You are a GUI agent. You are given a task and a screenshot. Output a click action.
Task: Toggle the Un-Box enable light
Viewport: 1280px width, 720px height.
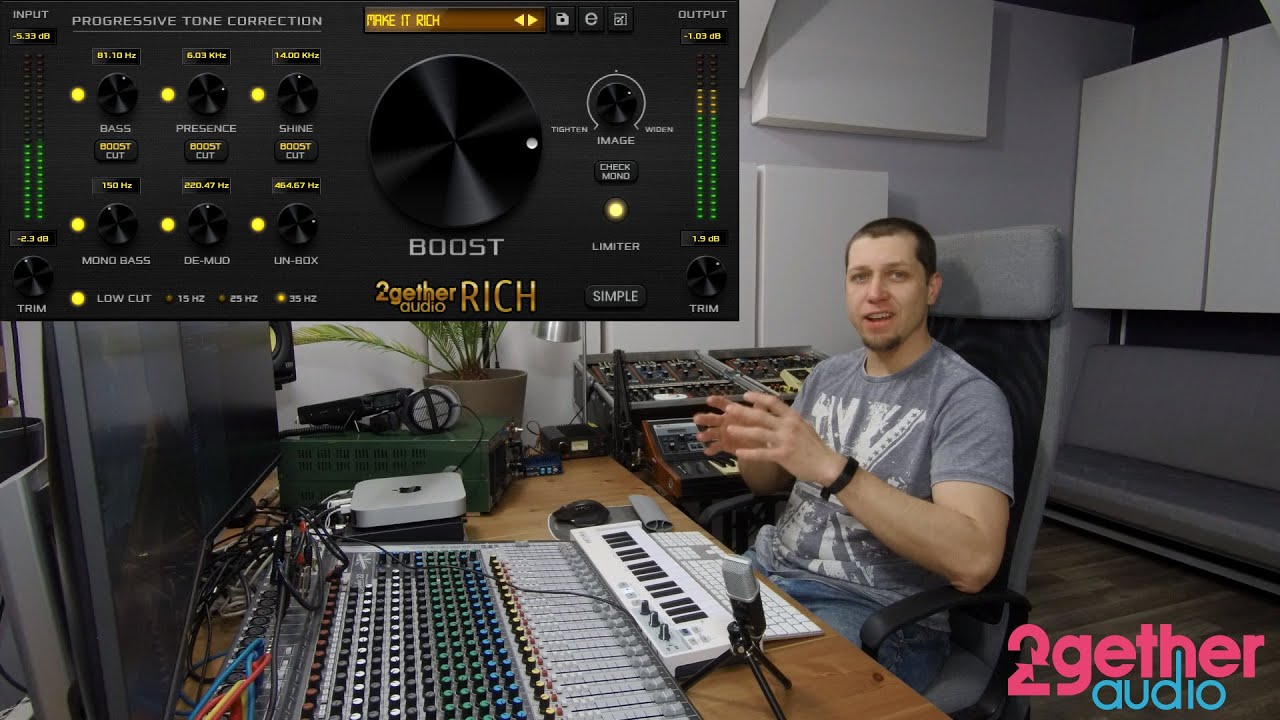pos(257,225)
